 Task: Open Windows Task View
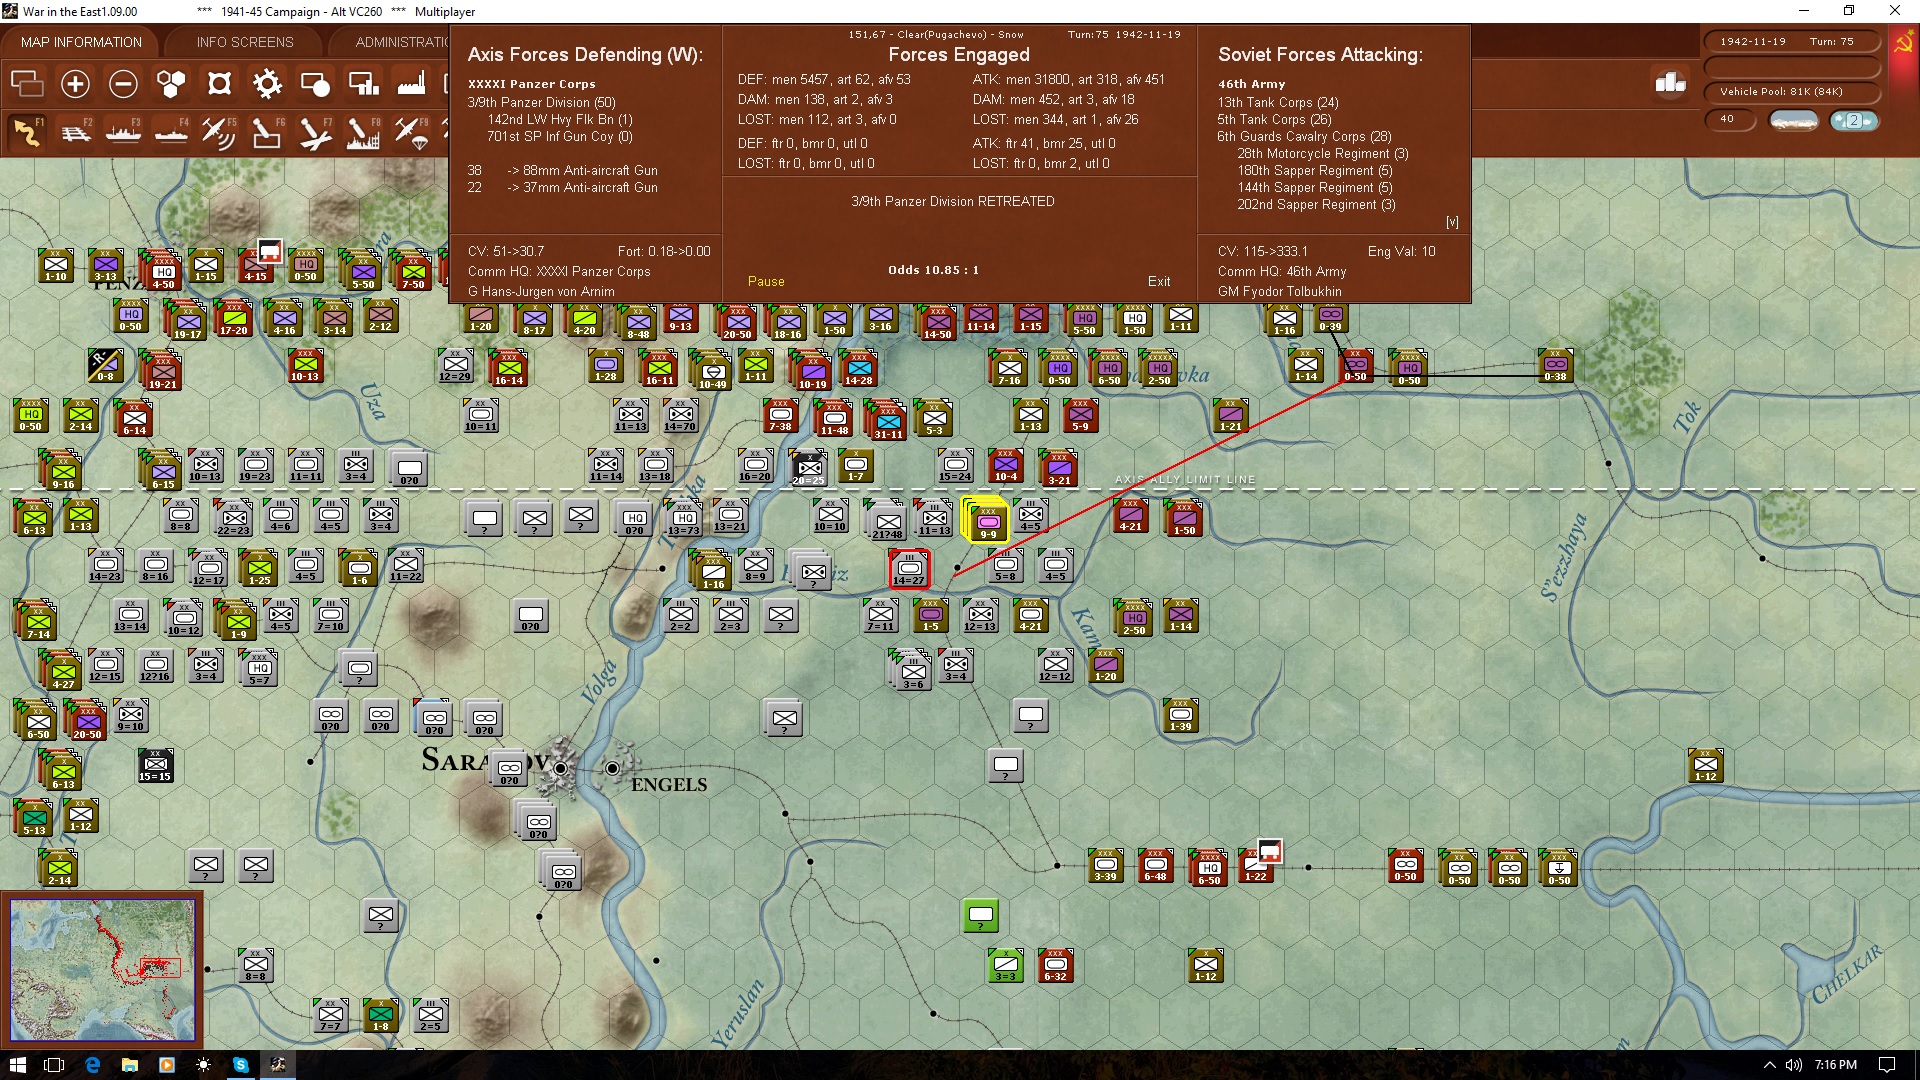pyautogui.click(x=55, y=1065)
